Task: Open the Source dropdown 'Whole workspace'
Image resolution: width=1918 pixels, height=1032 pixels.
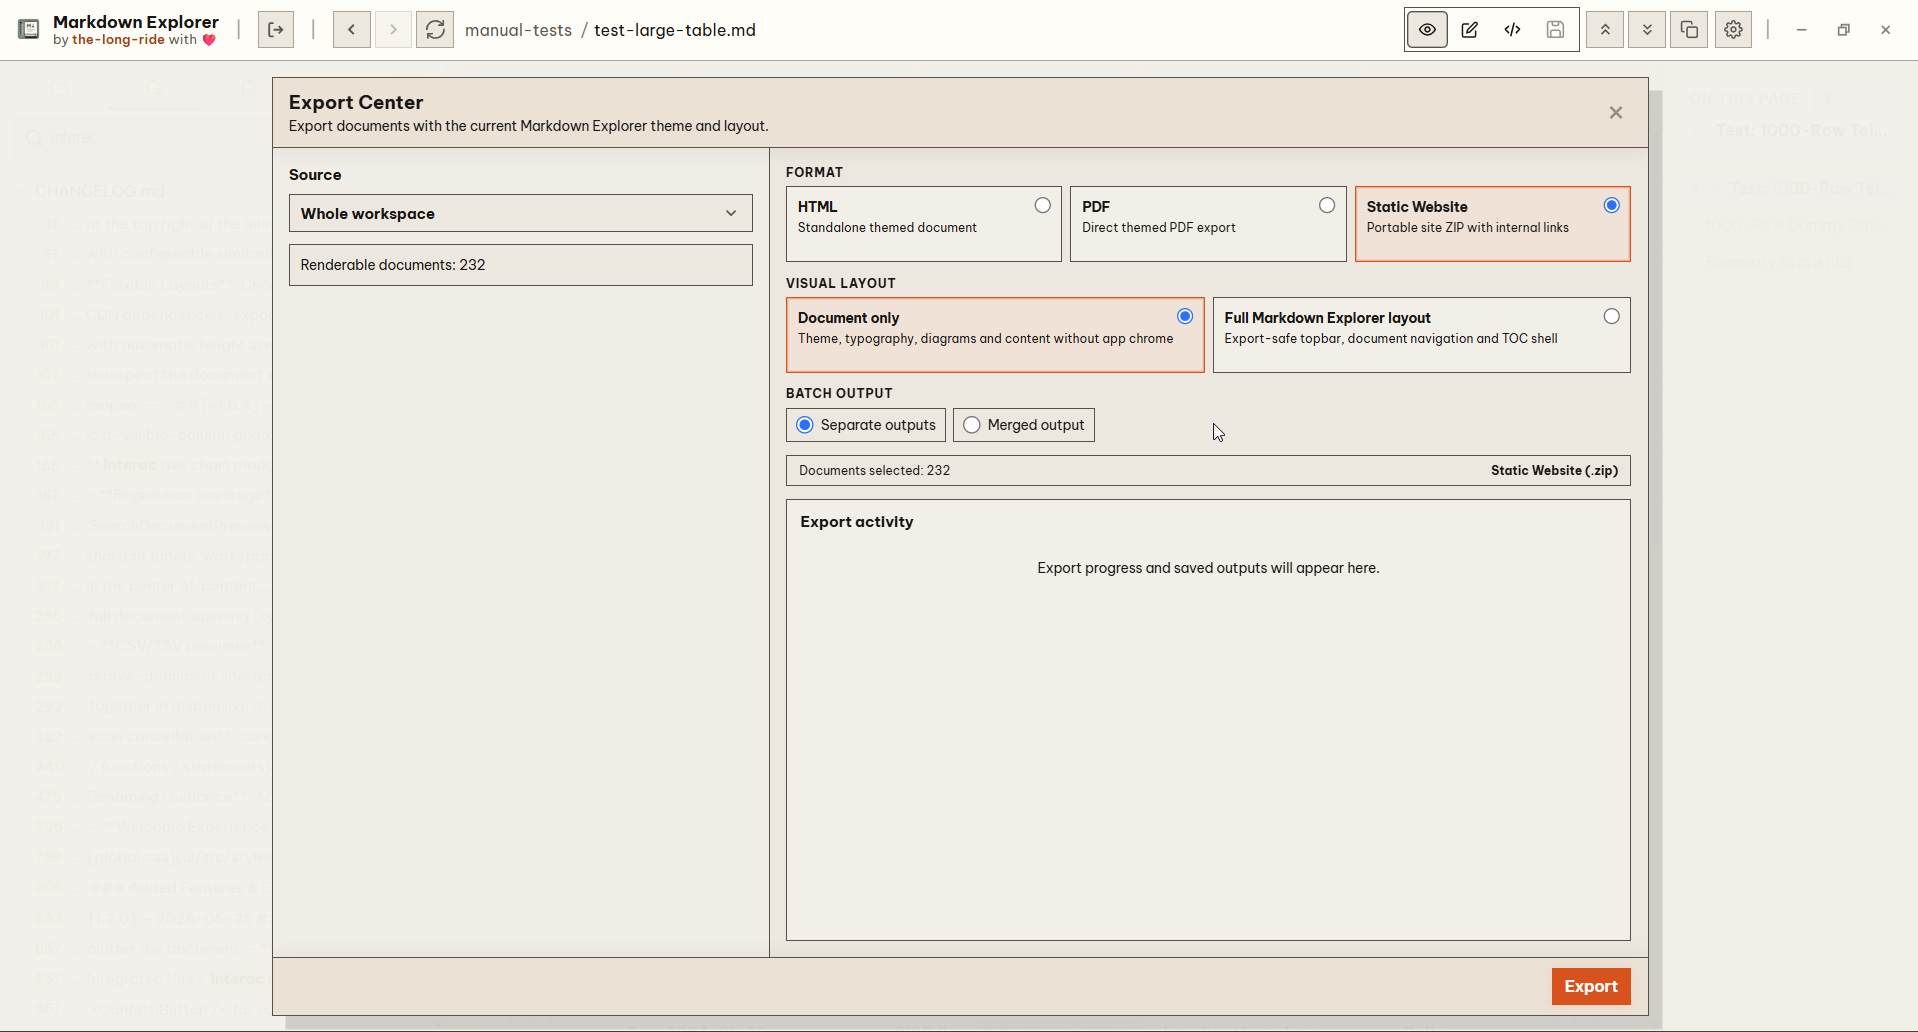Action: 521,213
